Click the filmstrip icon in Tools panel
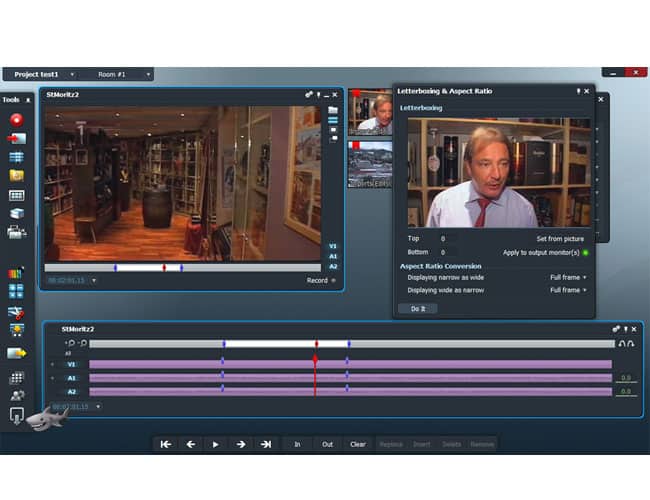This screenshot has width=650, height=500. 16,194
